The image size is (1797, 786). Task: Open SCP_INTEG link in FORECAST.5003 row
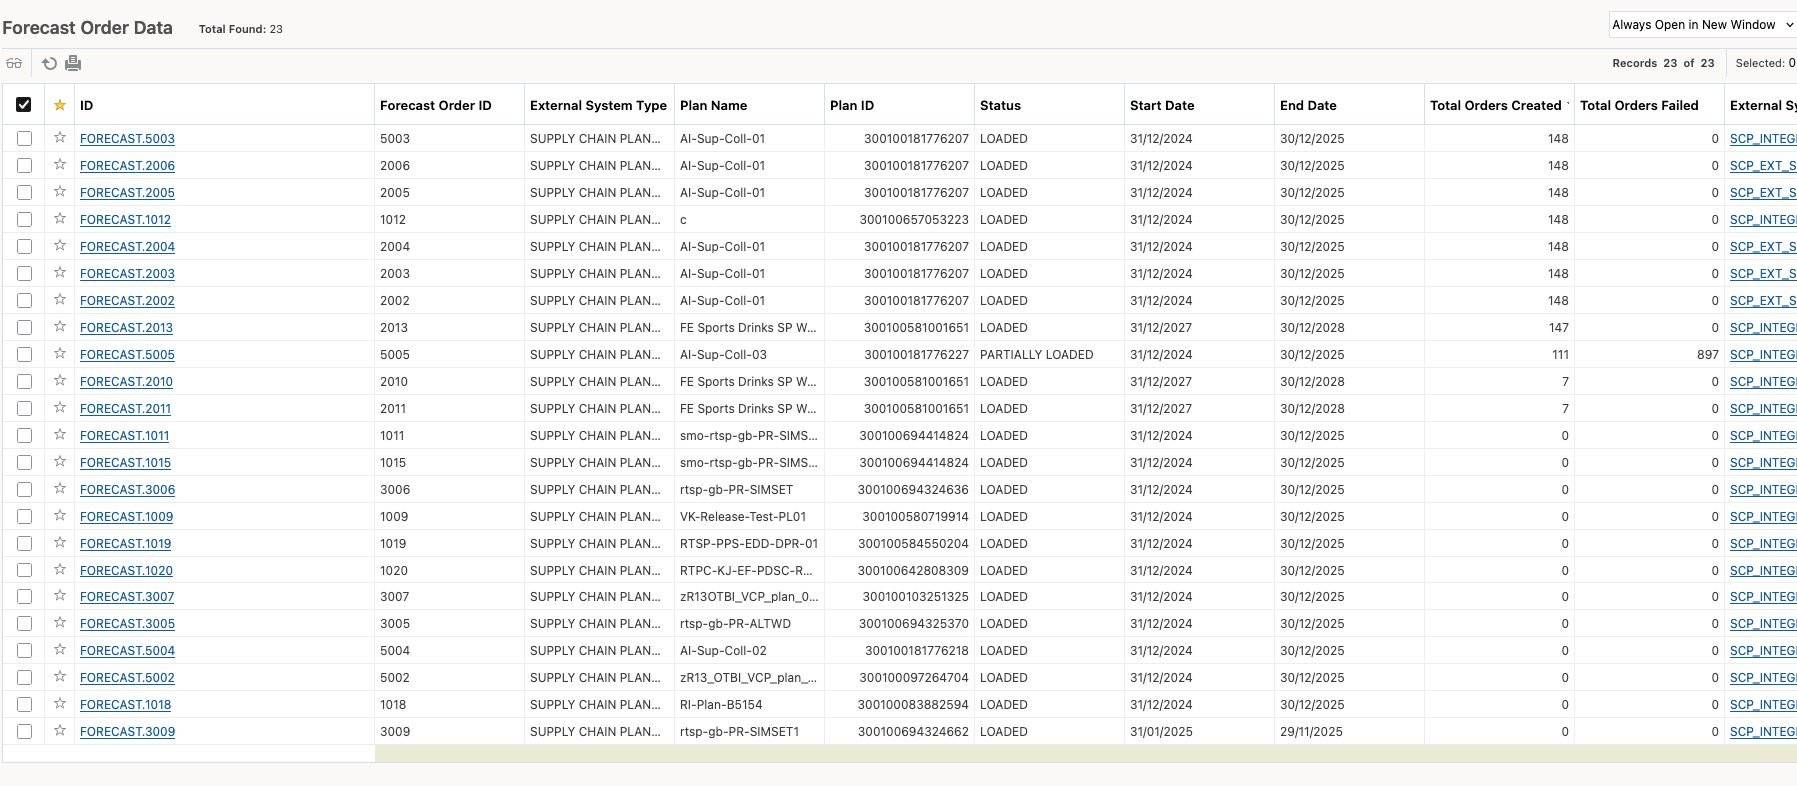tap(1763, 139)
